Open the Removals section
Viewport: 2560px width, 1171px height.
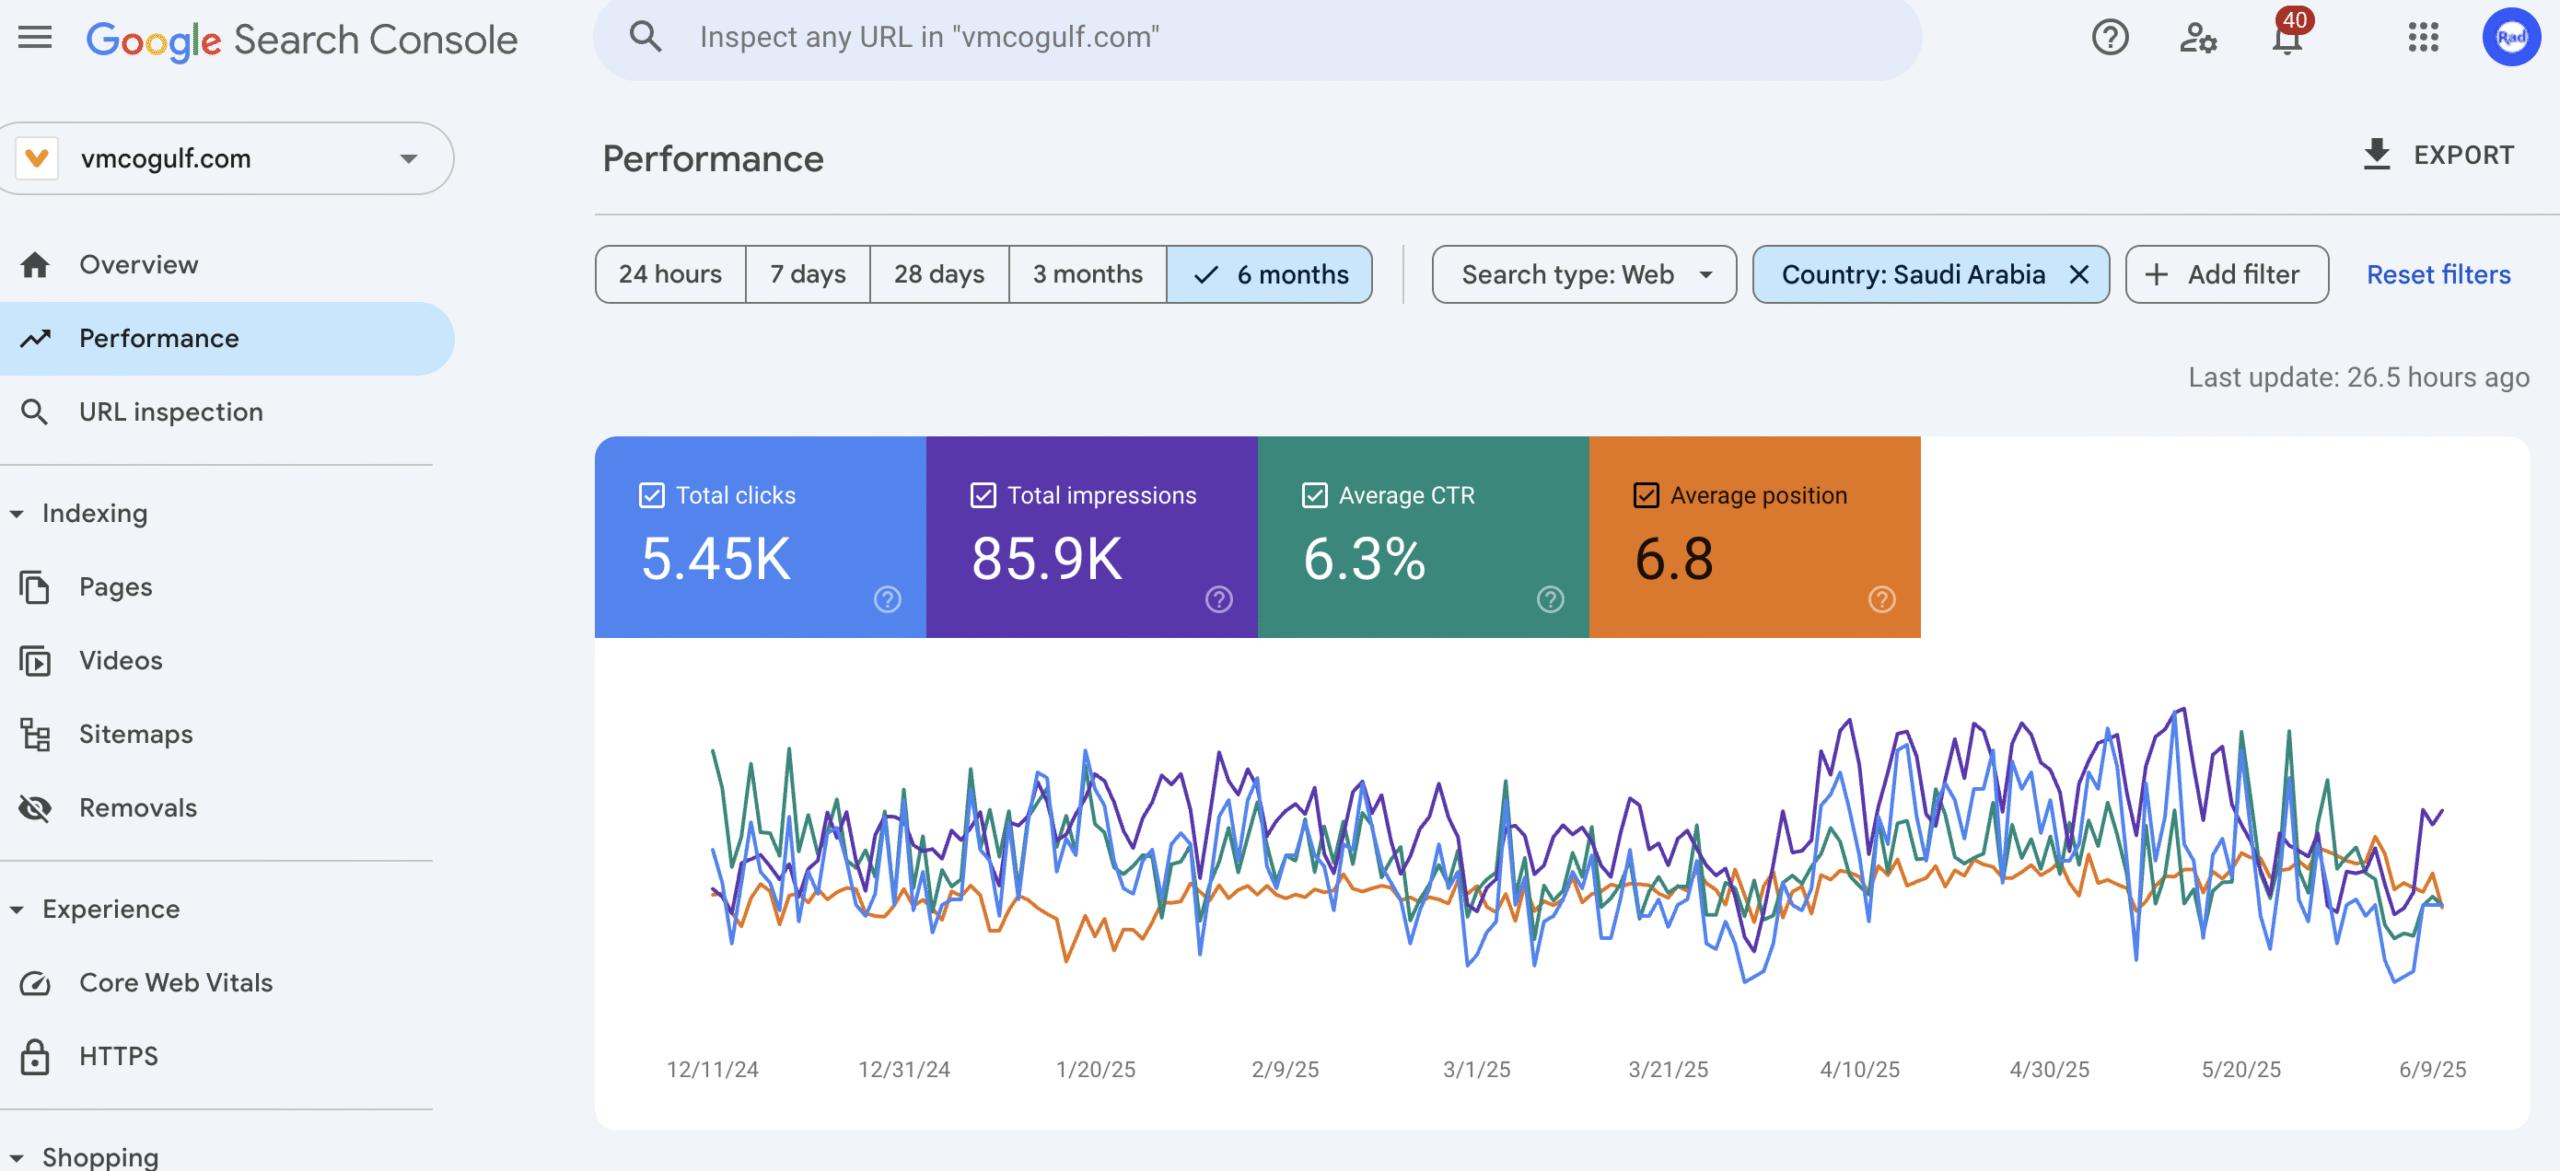pyautogui.click(x=138, y=807)
